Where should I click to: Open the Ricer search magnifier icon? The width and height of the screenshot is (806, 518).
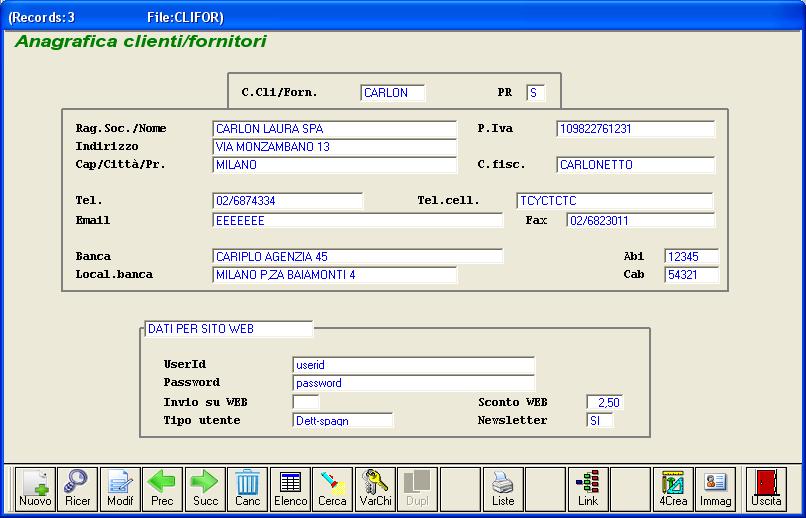click(x=78, y=489)
